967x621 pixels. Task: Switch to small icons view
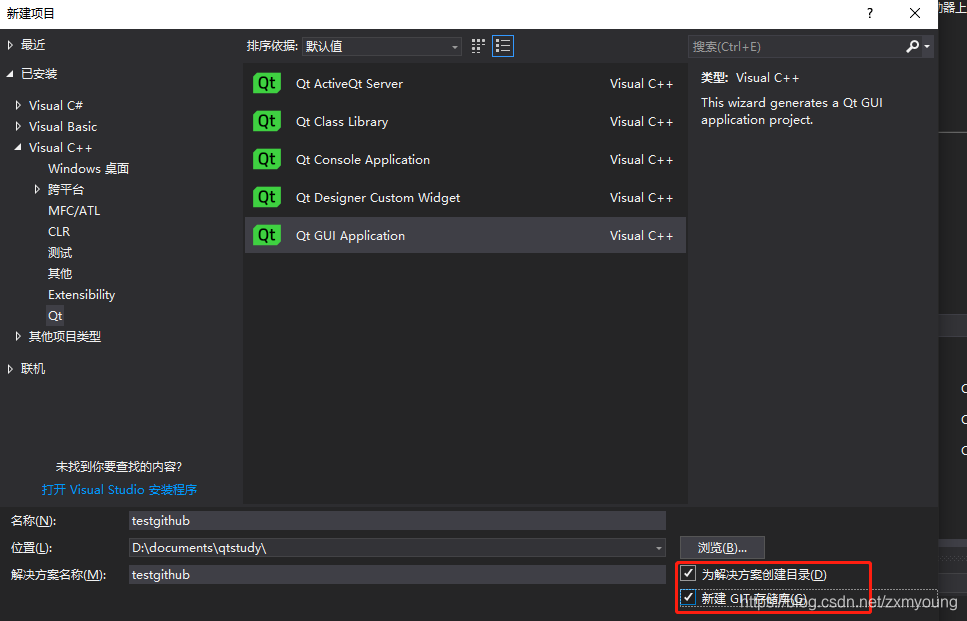click(x=477, y=45)
